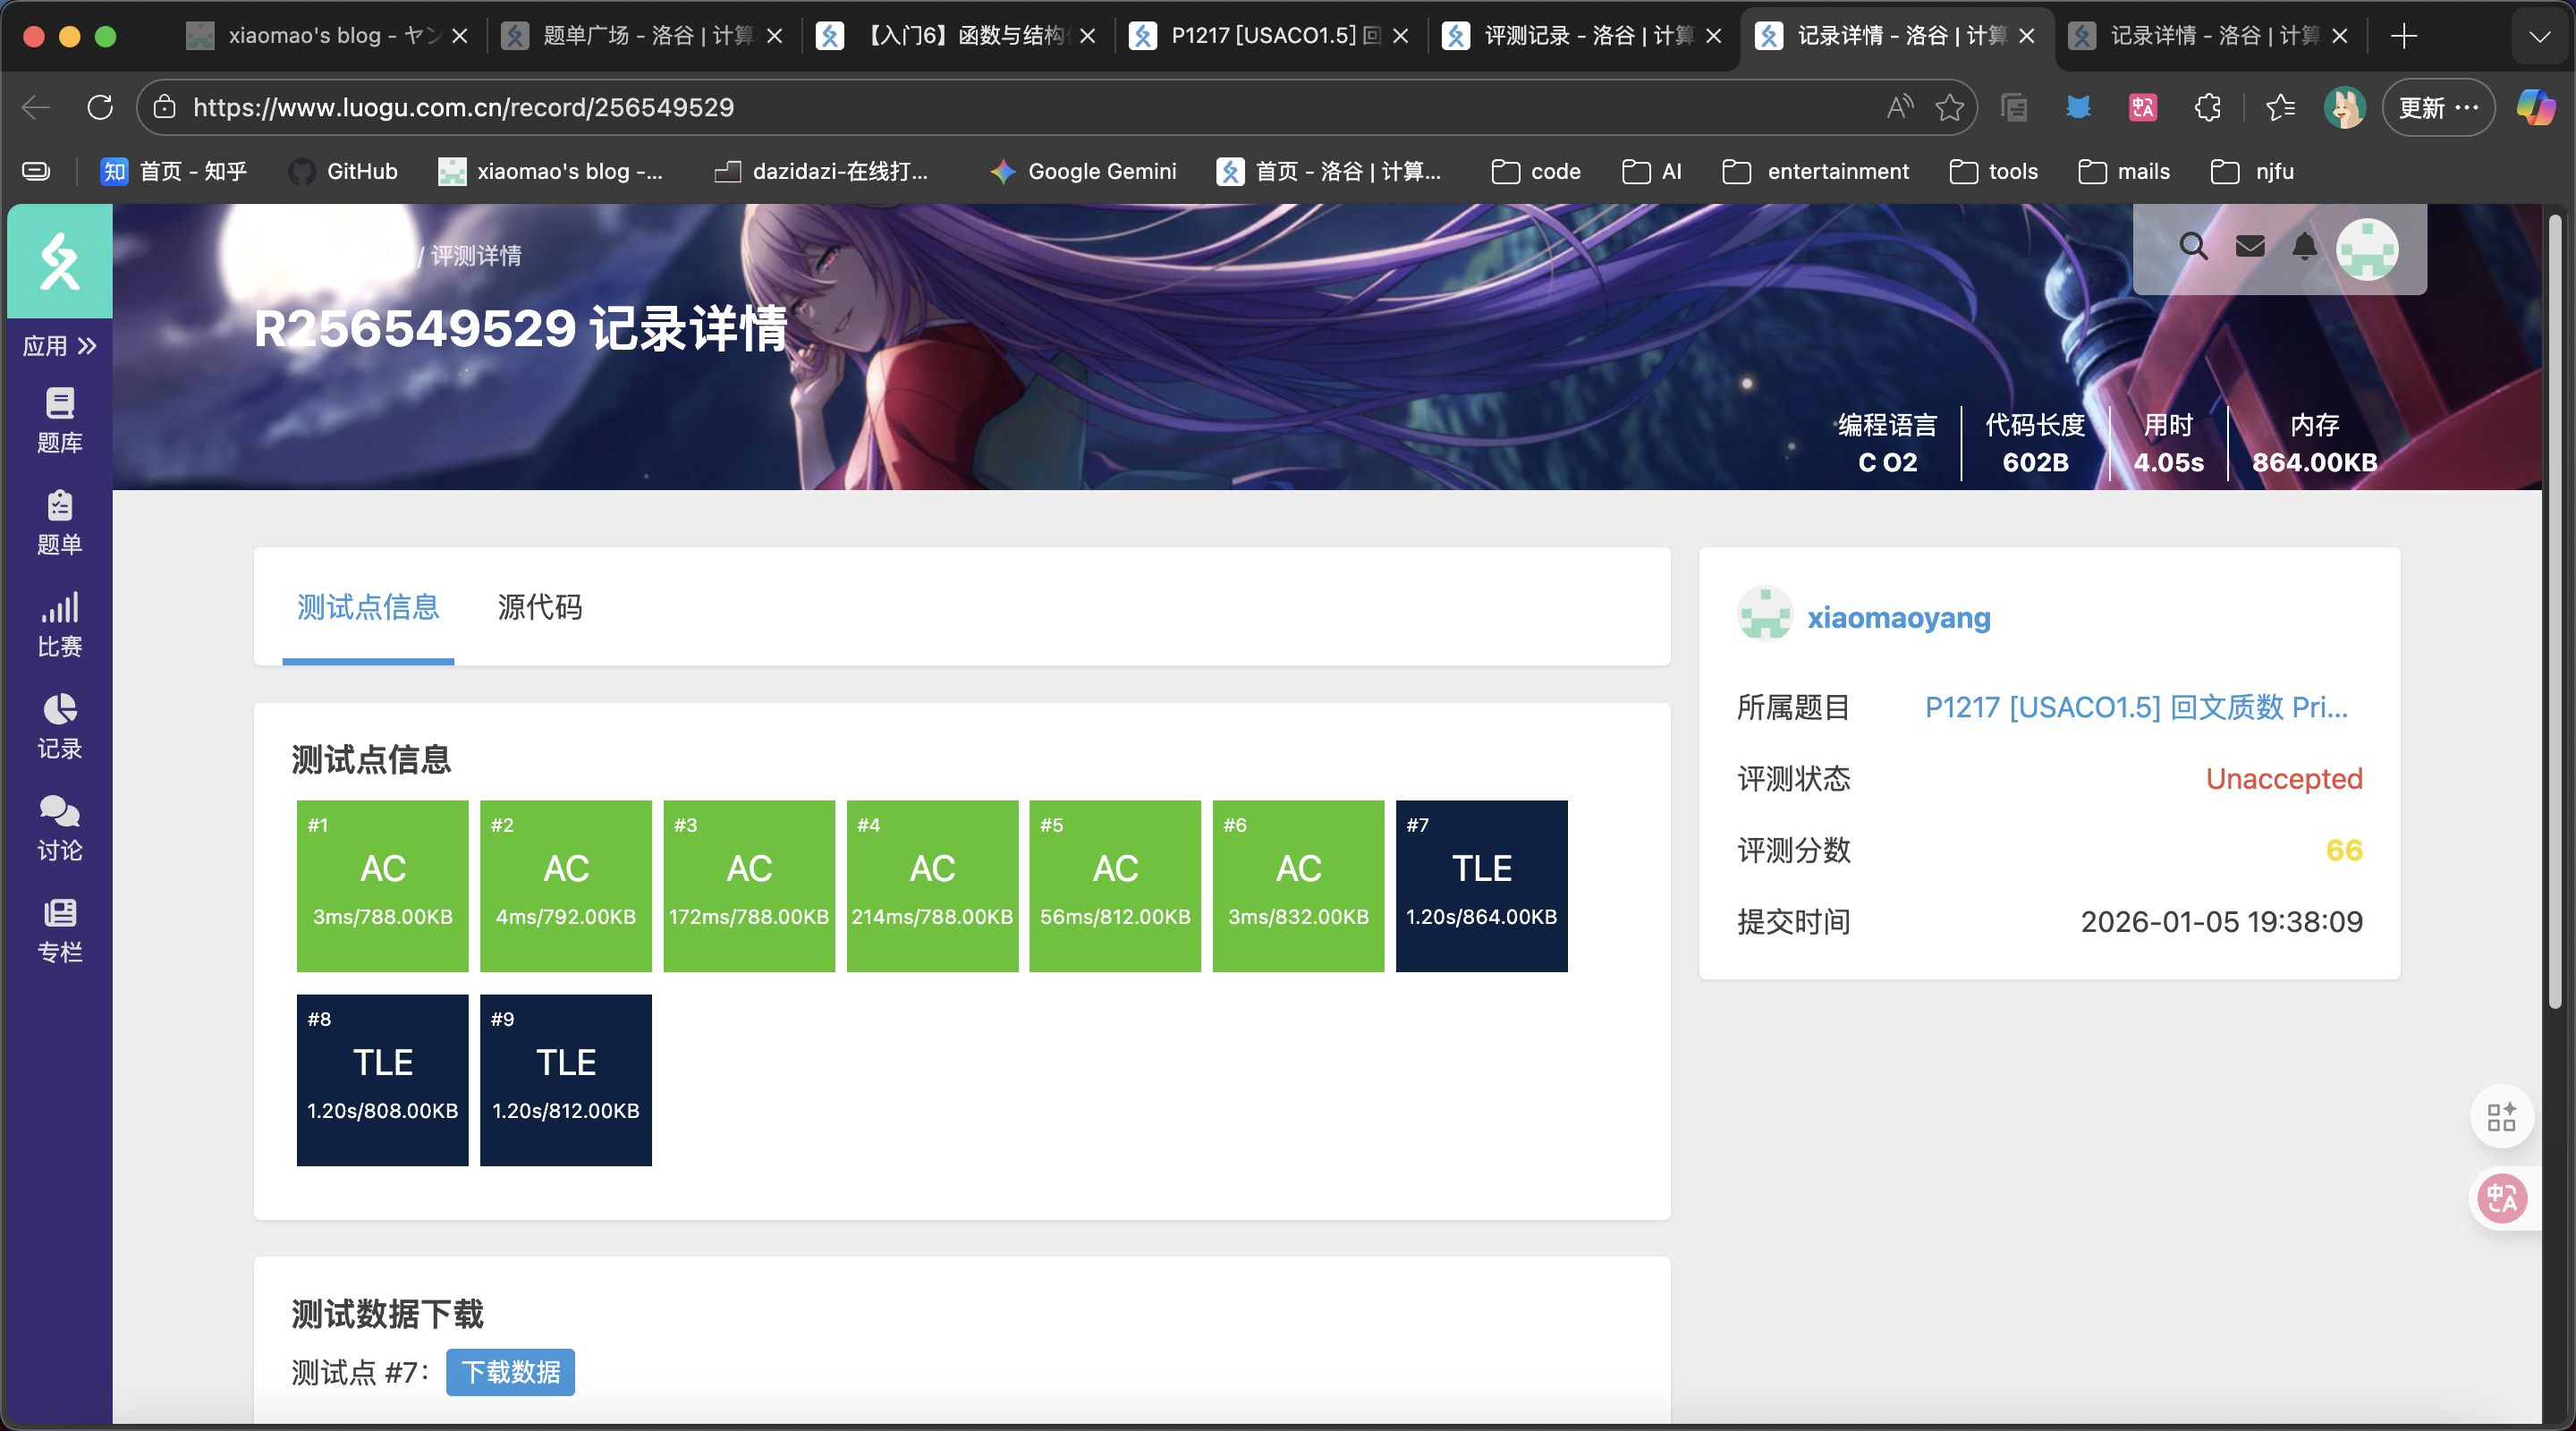Open the notifications bell icon
Screen dimensions: 2576x1431
point(2304,246)
